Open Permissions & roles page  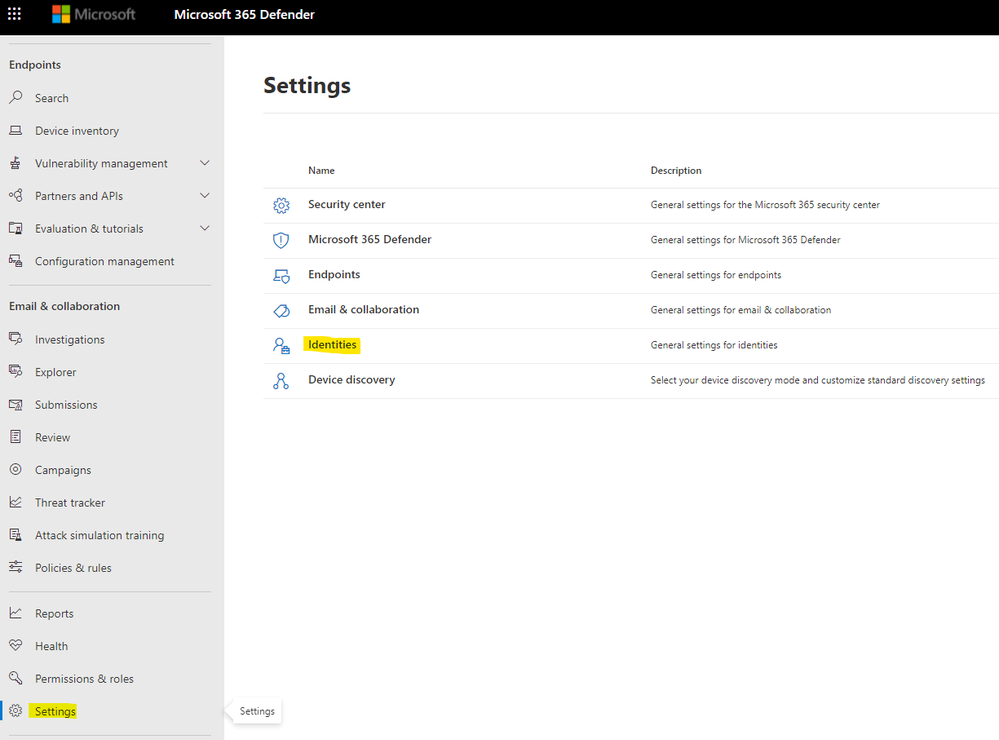coord(84,679)
